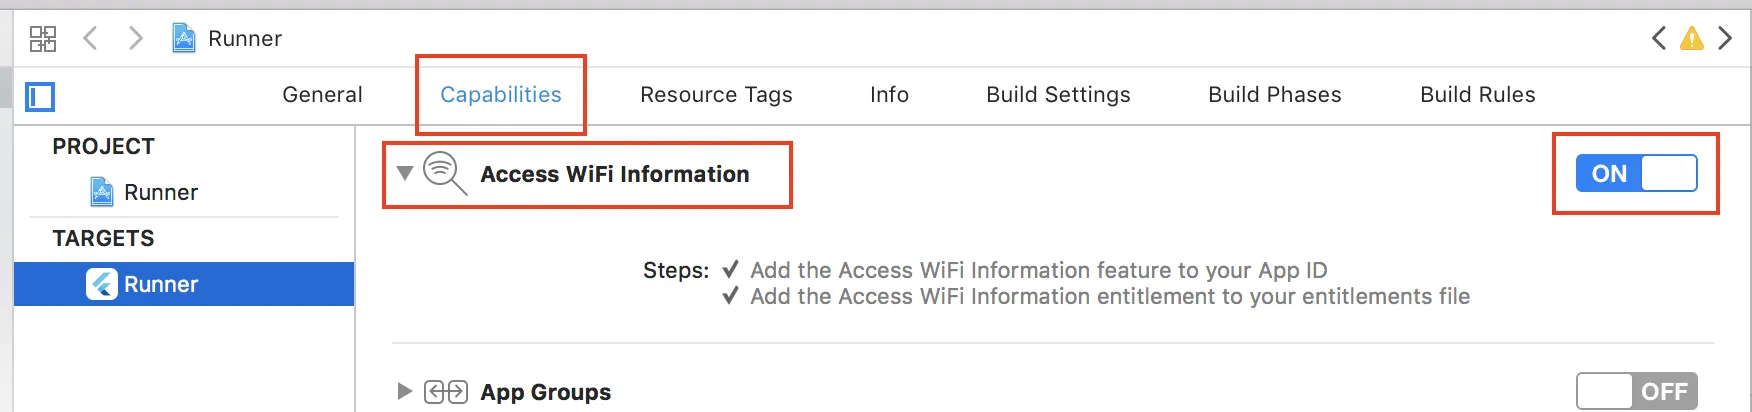Image resolution: width=1752 pixels, height=412 pixels.
Task: Open the Build Settings tab
Action: (1058, 95)
